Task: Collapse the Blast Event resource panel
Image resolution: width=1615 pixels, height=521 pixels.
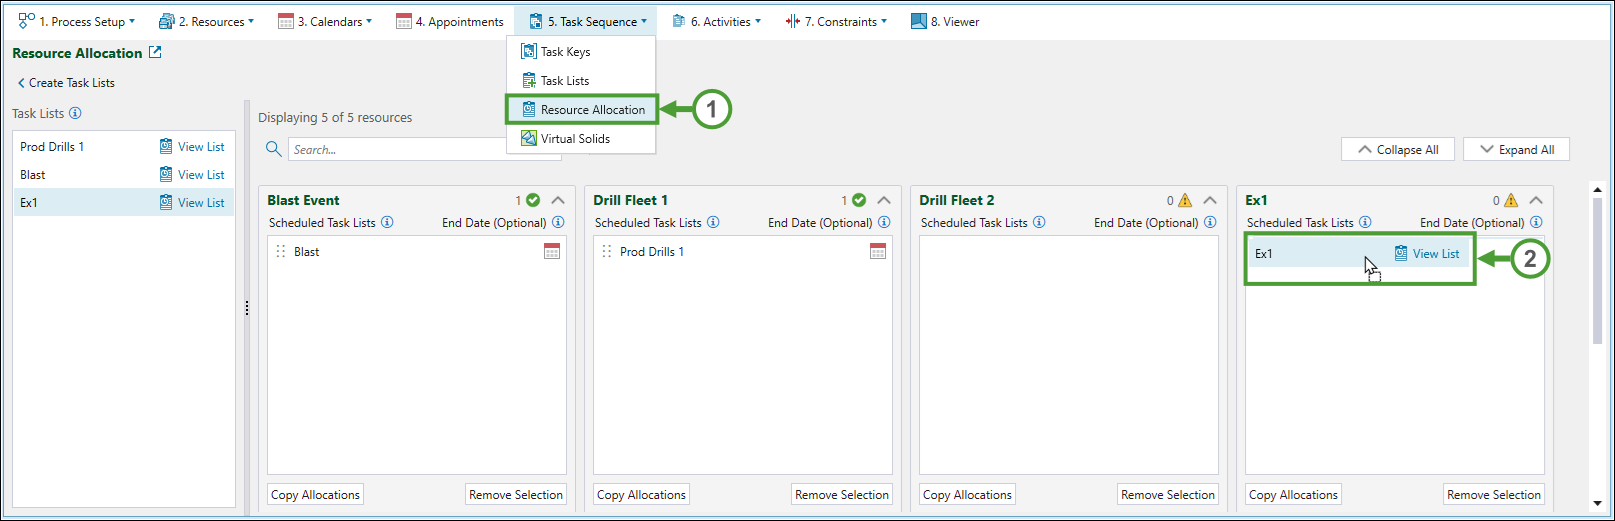Action: pos(558,200)
